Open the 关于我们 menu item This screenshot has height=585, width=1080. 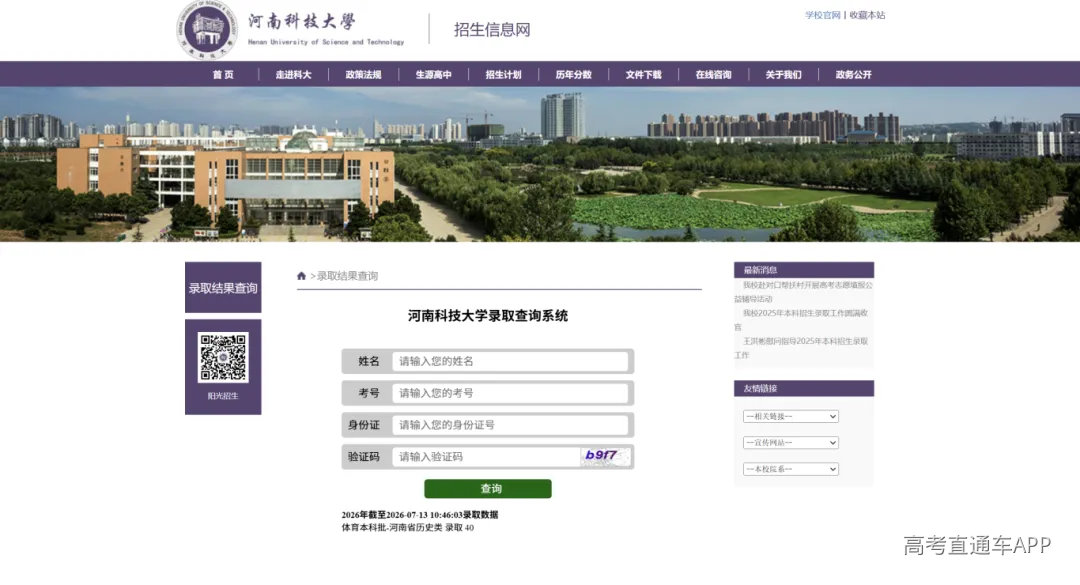(x=784, y=74)
